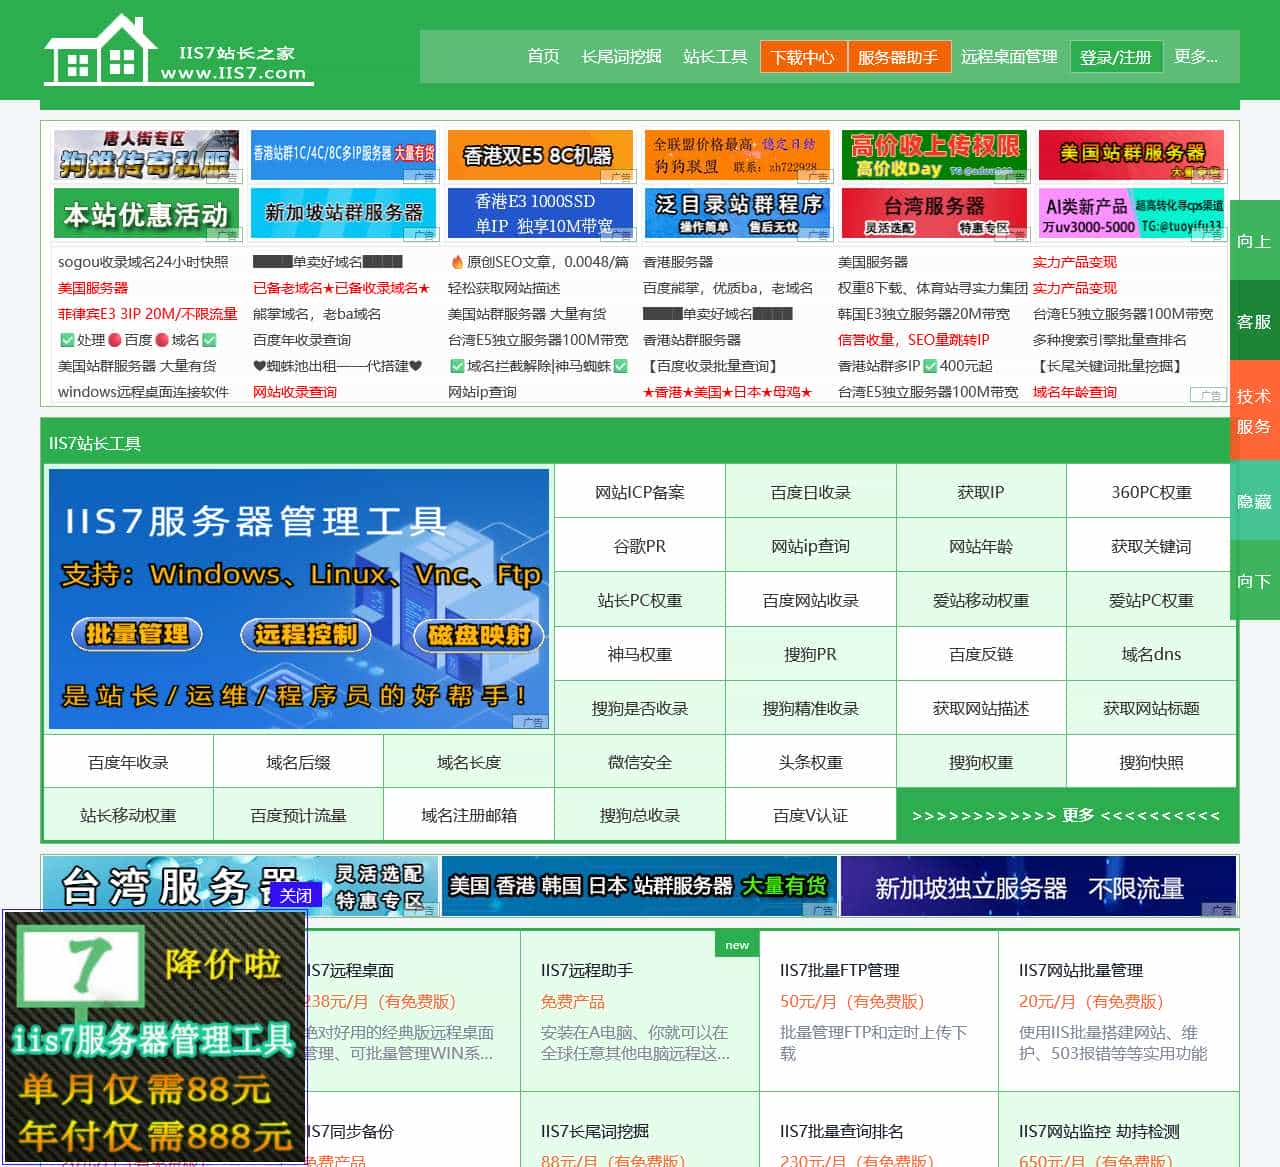This screenshot has width=1280, height=1167.
Task: Open the 谷歌PR tool
Action: 640,546
